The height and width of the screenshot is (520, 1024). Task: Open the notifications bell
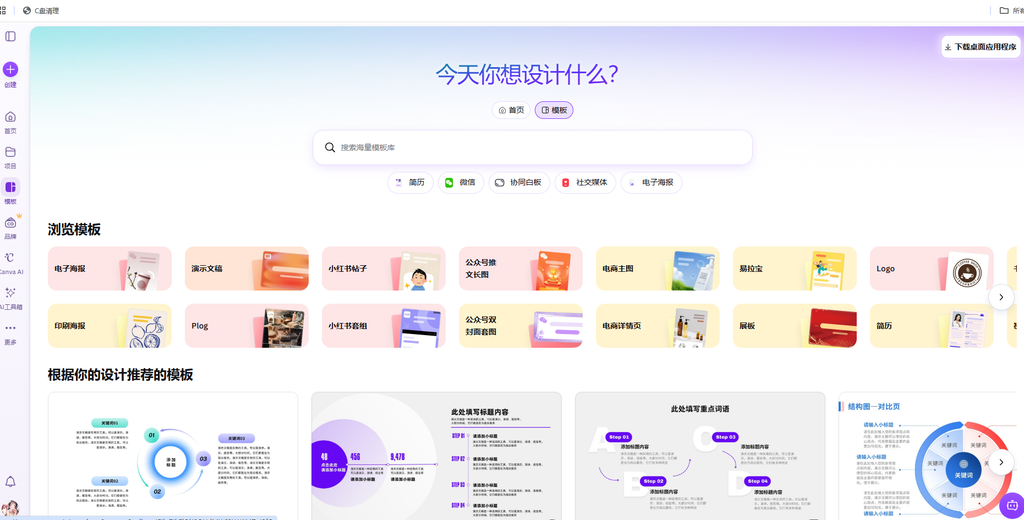[x=10, y=481]
